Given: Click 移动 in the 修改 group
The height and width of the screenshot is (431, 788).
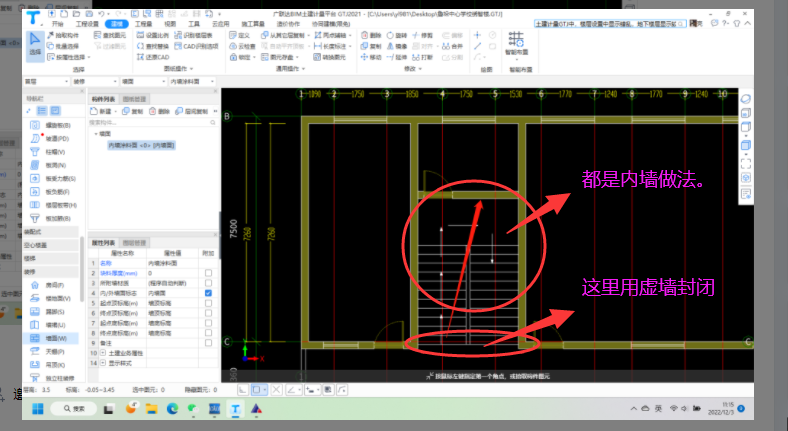Looking at the screenshot, I should point(371,57).
